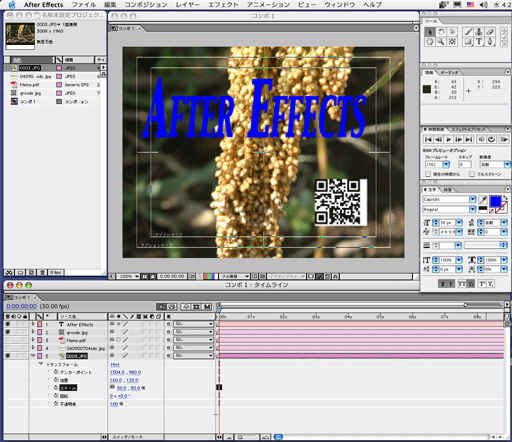Expand the Memo.pdf layer properties

[x=33, y=340]
